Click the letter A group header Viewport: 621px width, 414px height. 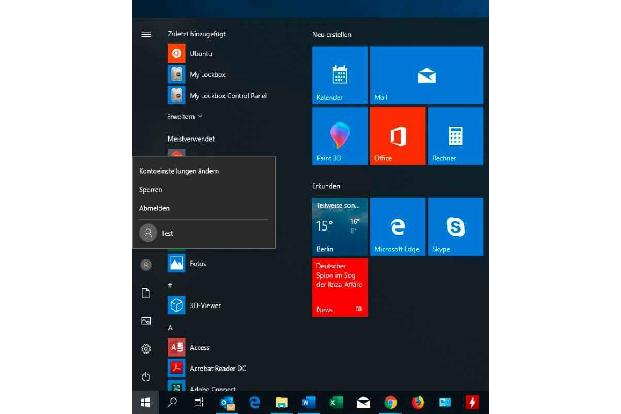coord(170,328)
